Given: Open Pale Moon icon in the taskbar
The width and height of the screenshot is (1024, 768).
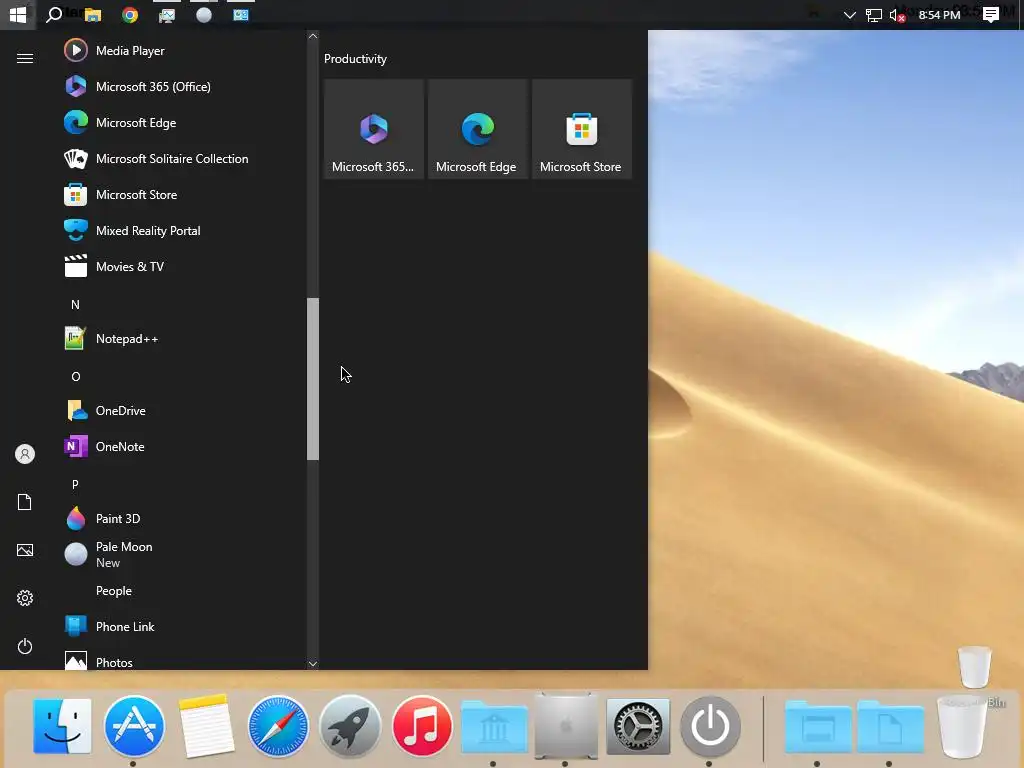Looking at the screenshot, I should click(204, 14).
